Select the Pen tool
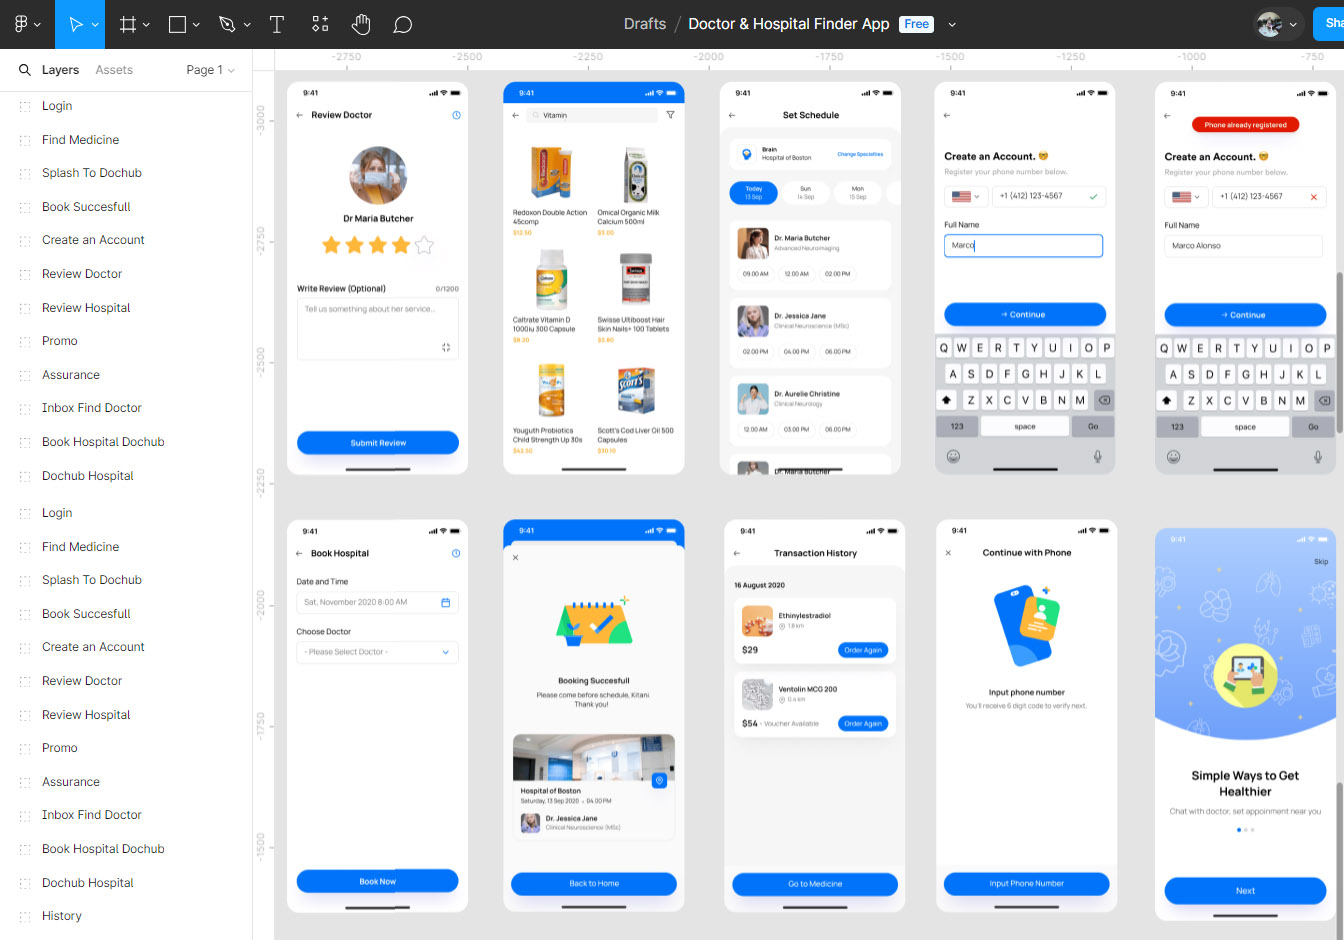This screenshot has height=940, width=1344. [x=227, y=24]
